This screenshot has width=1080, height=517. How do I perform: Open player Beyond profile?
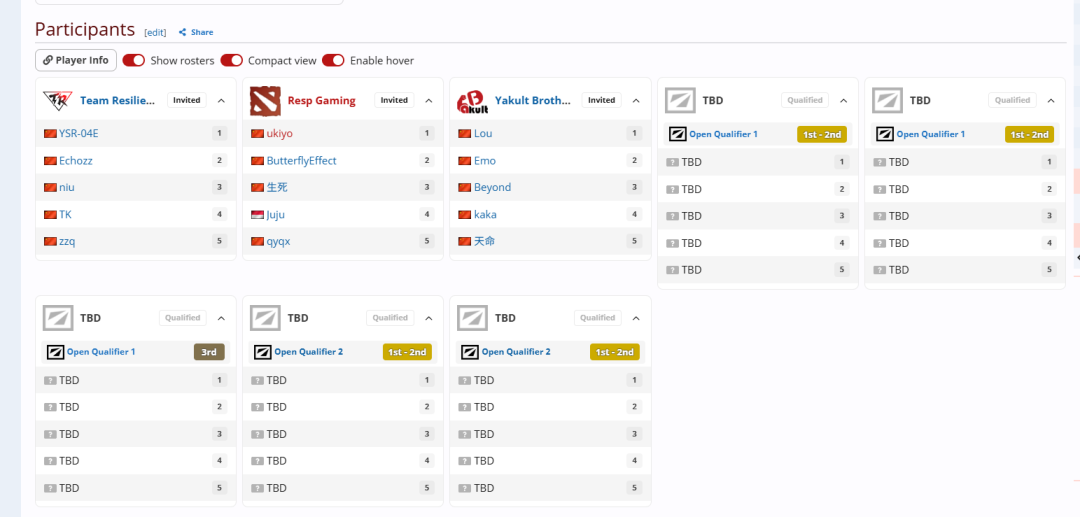point(492,187)
